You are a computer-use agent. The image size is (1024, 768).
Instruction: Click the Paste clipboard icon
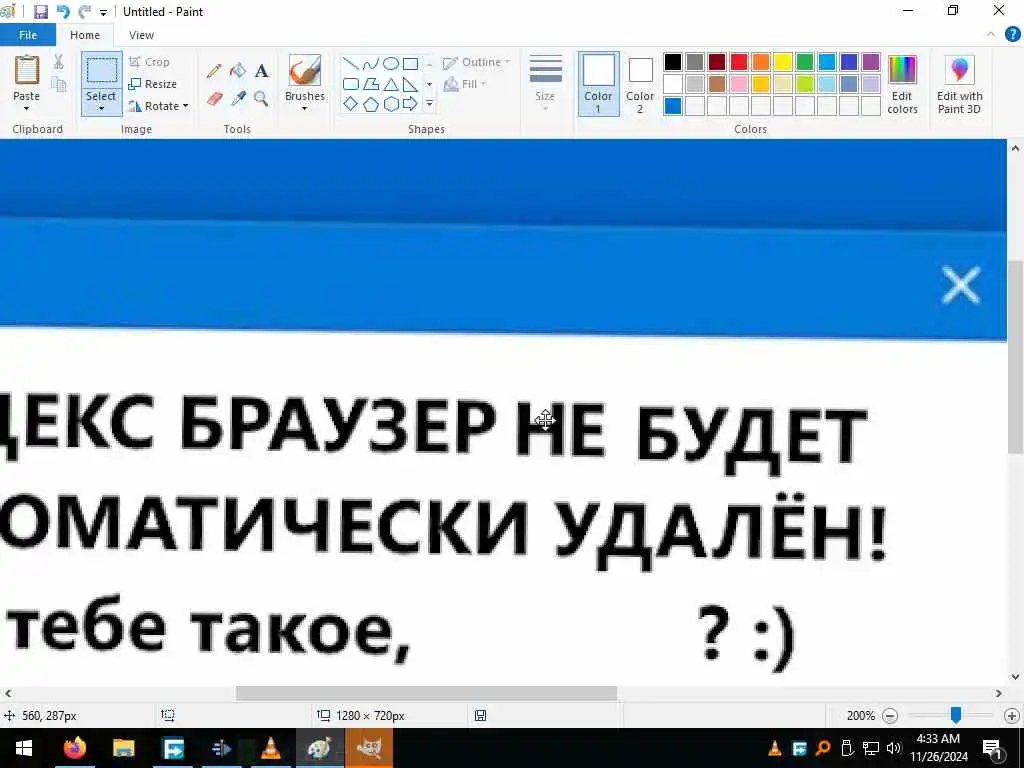pyautogui.click(x=27, y=70)
